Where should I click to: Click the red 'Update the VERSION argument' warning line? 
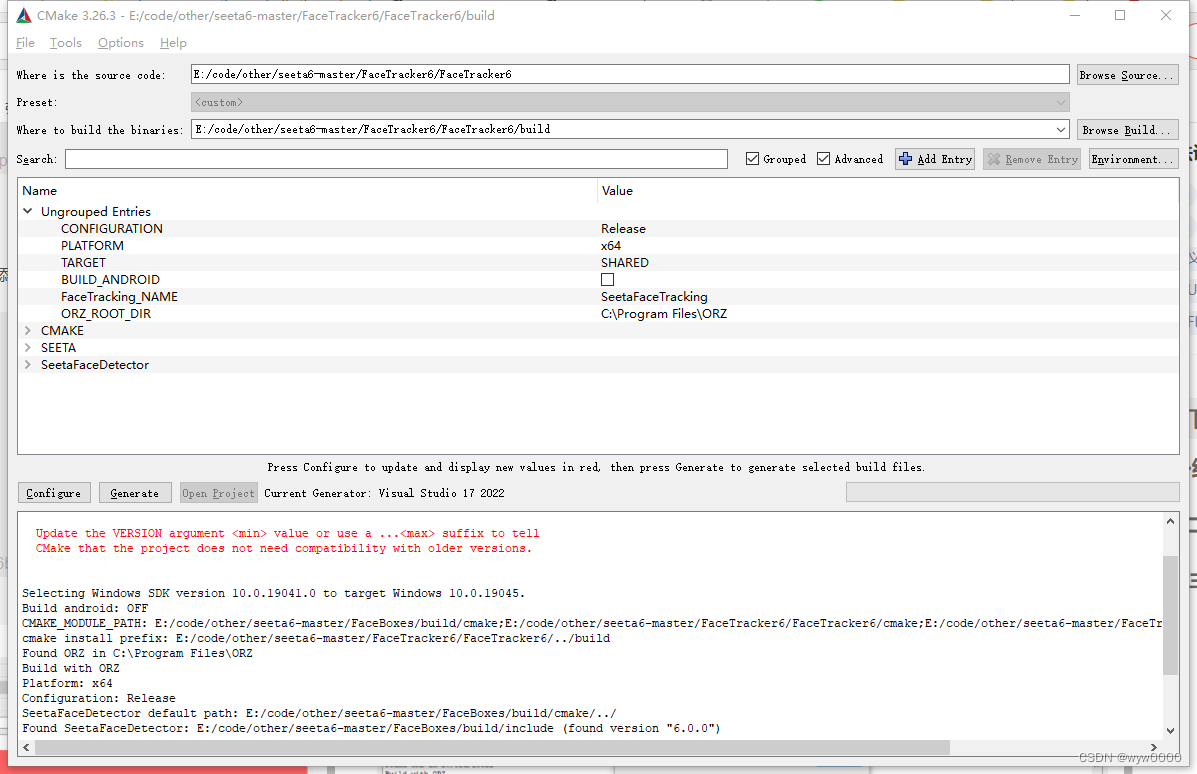point(288,534)
